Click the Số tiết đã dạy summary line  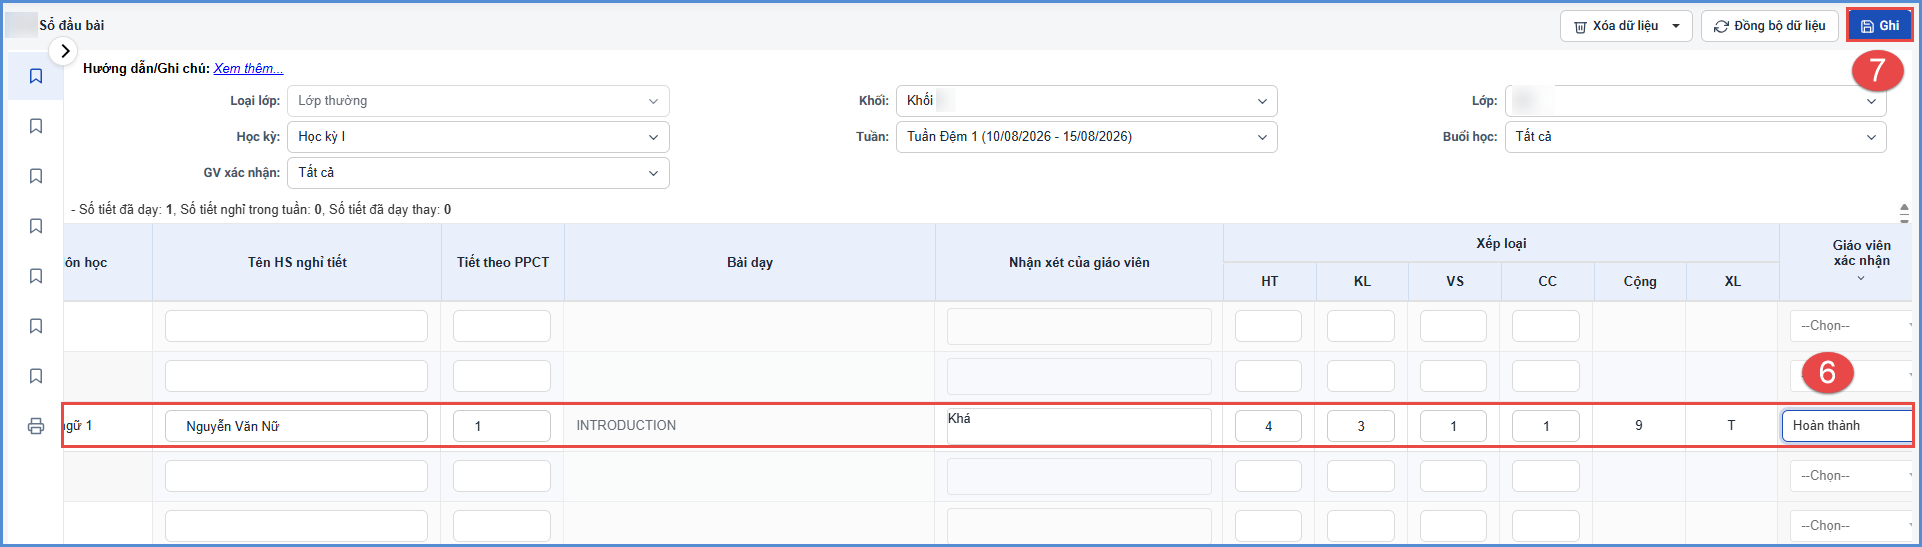coord(261,210)
